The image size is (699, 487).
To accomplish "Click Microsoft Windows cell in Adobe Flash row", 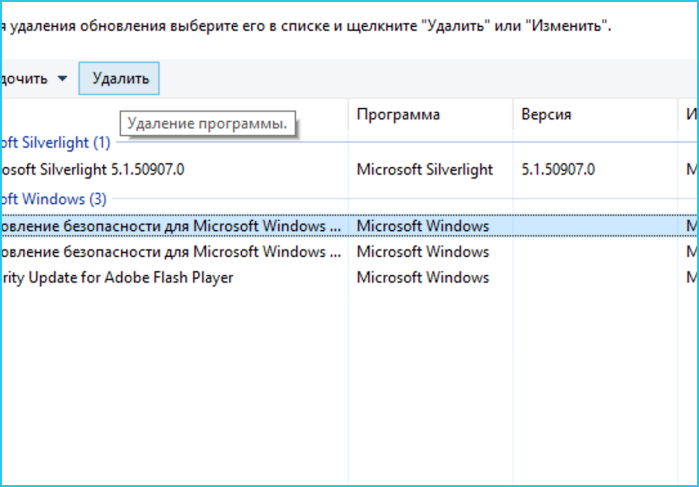I will (x=423, y=278).
